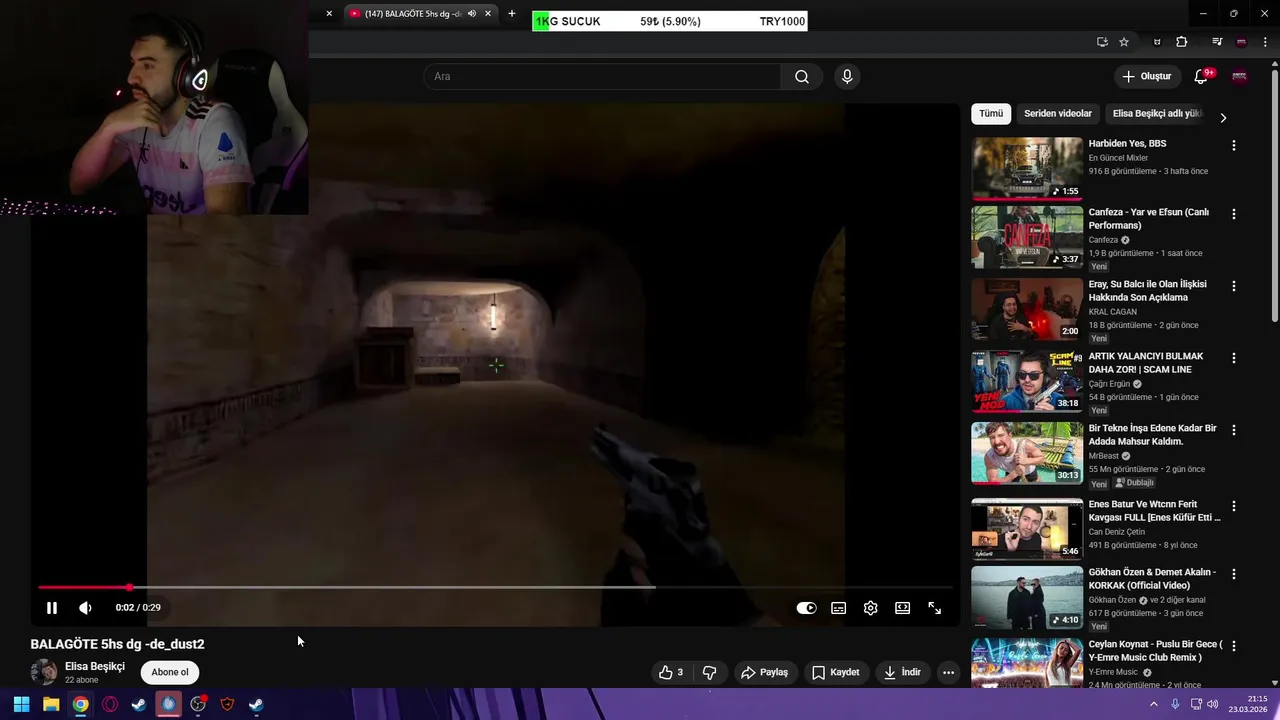Pause the YouTube video
1280x720 pixels.
(x=52, y=608)
